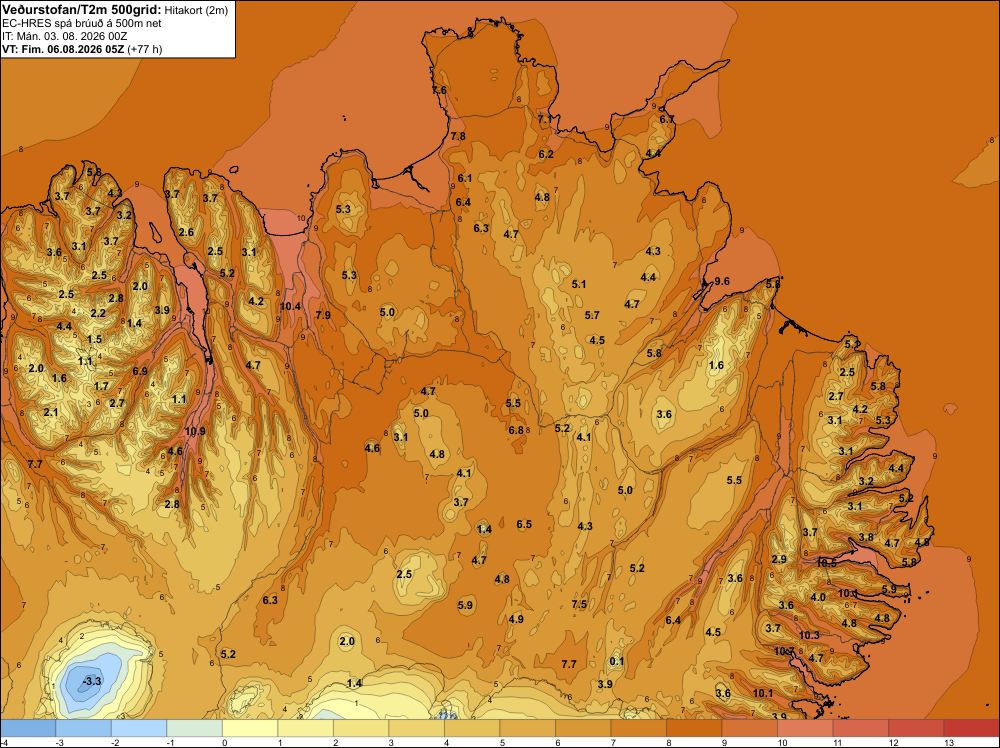The height and width of the screenshot is (748, 1000).
Task: Click the 10.7 temperature value
Action: (x=784, y=651)
